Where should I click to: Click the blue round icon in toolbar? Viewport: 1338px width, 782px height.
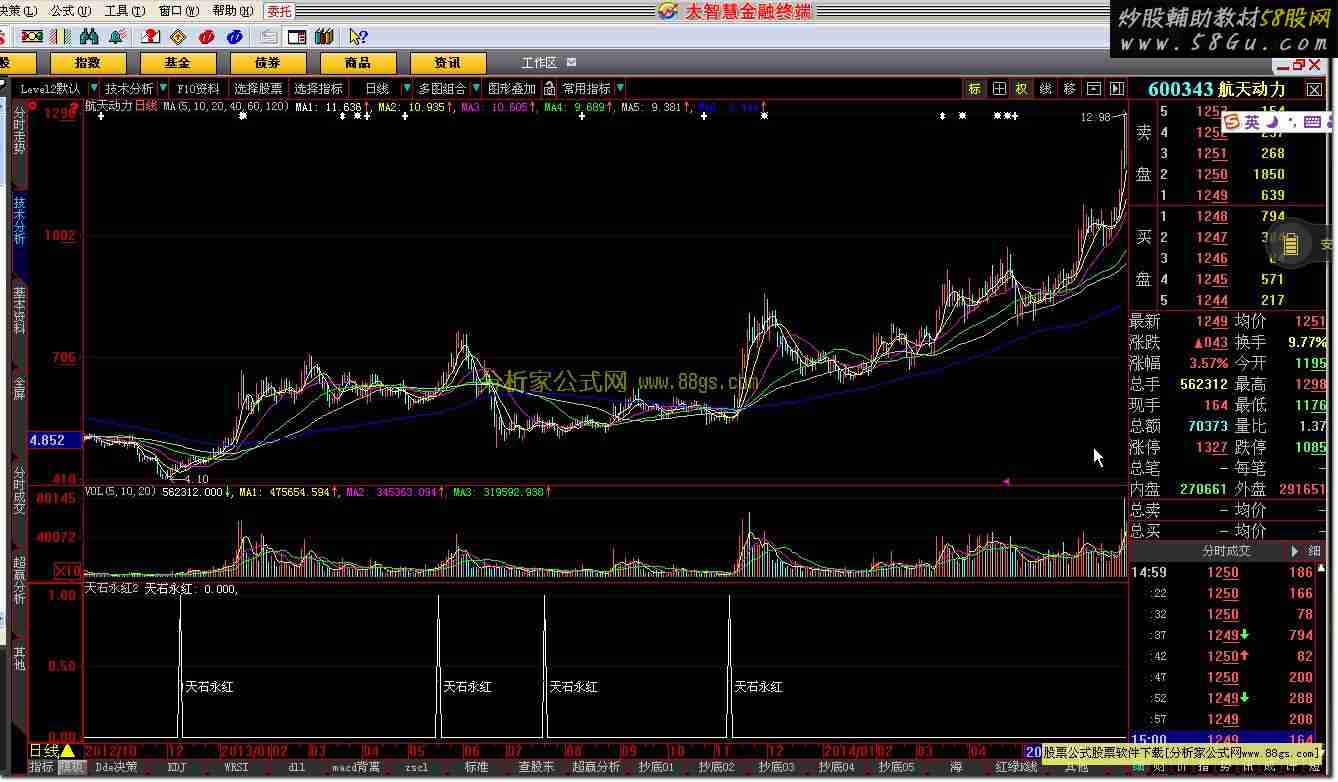[x=234, y=37]
